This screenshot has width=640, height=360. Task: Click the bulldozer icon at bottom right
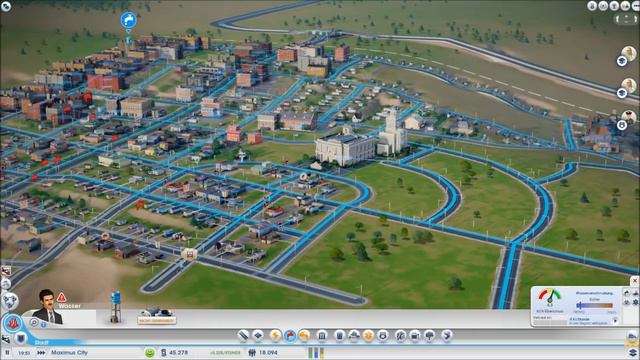[x=632, y=336]
